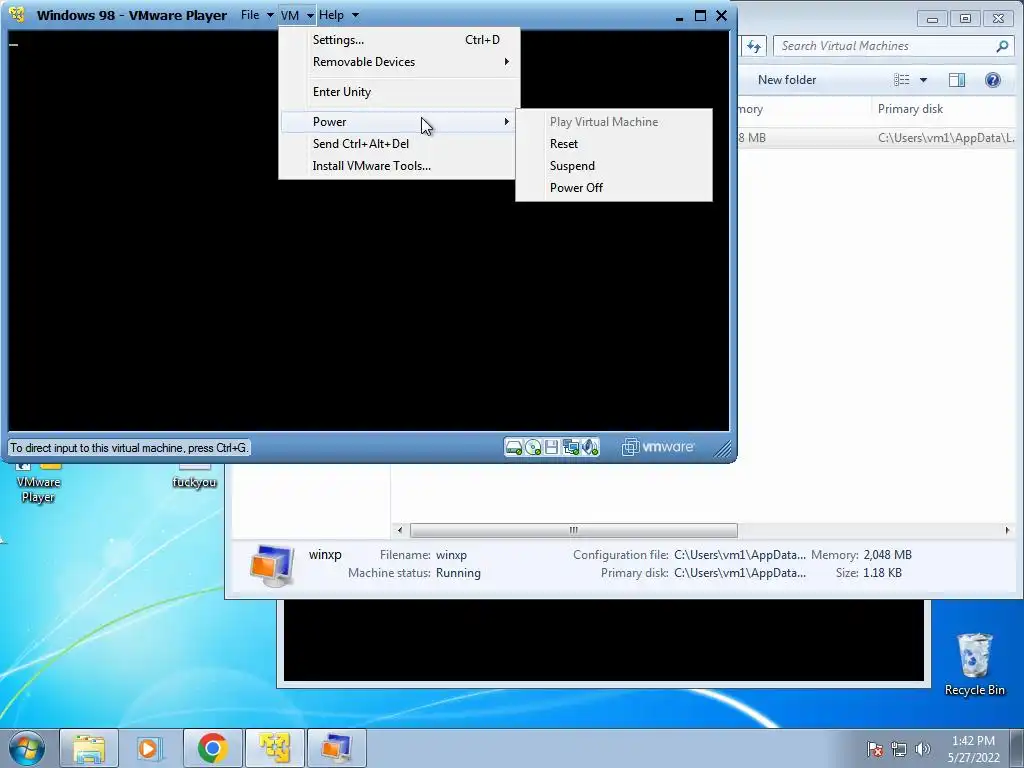
Task: Select Reset in the Power submenu
Action: pos(614,144)
